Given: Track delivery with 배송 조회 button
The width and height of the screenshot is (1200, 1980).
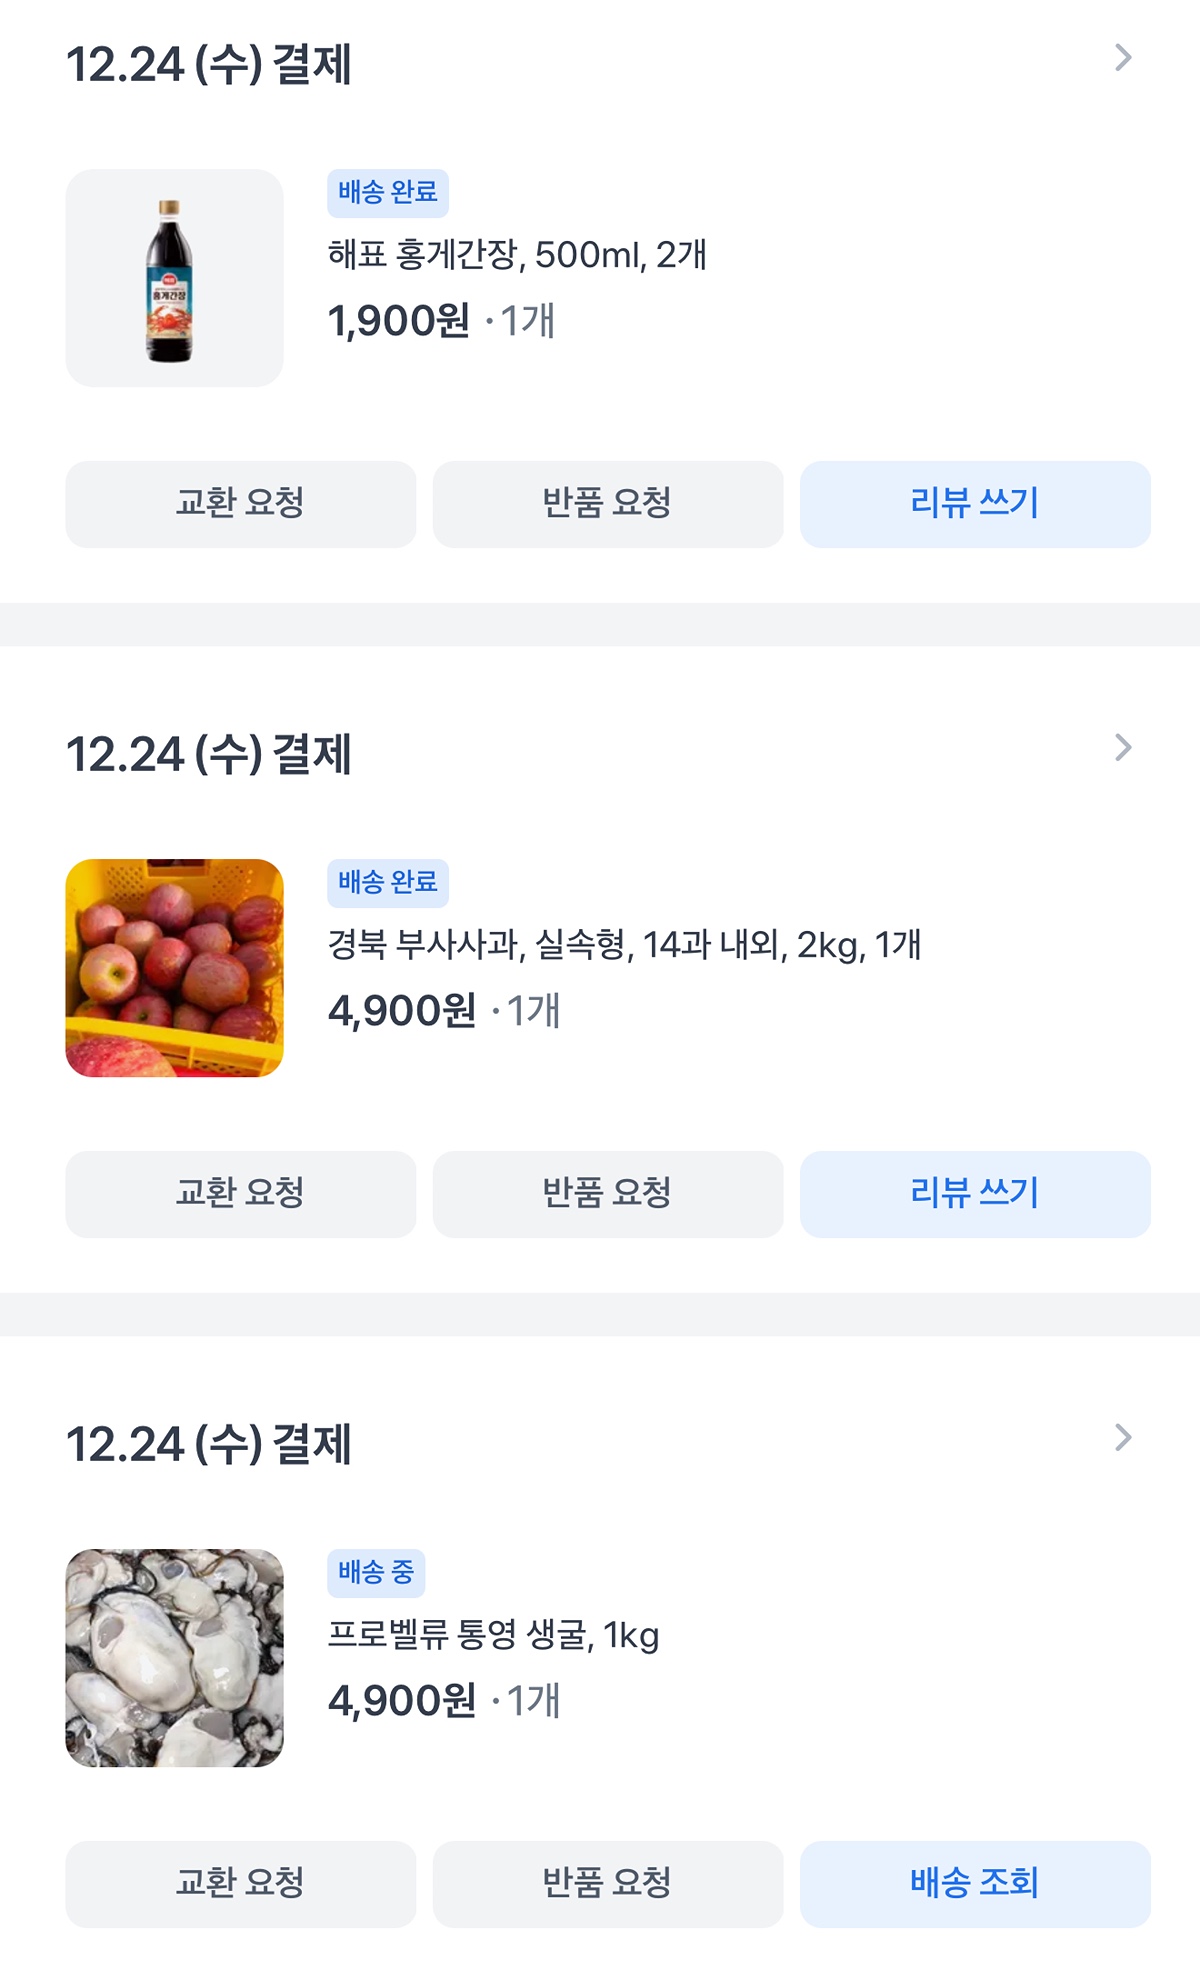Looking at the screenshot, I should [x=975, y=1884].
